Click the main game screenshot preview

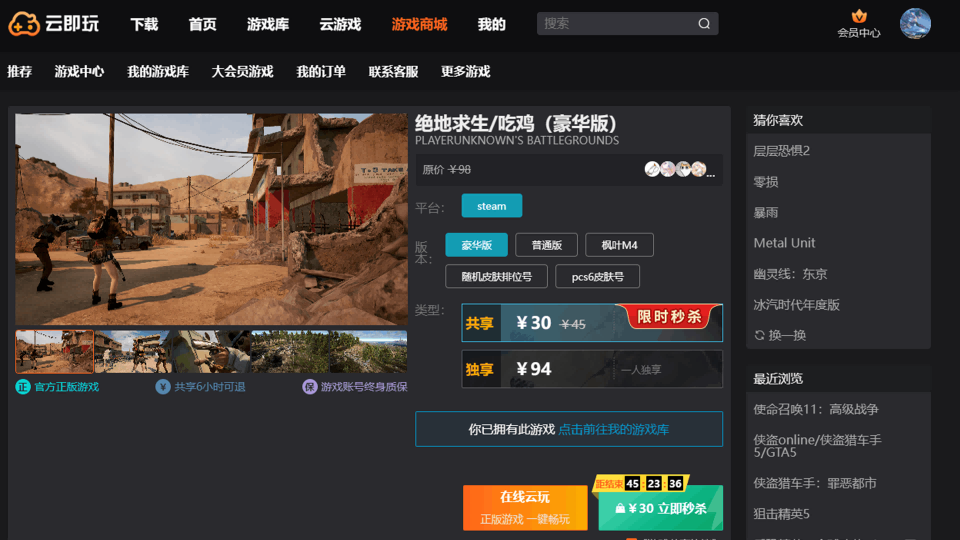tap(211, 219)
